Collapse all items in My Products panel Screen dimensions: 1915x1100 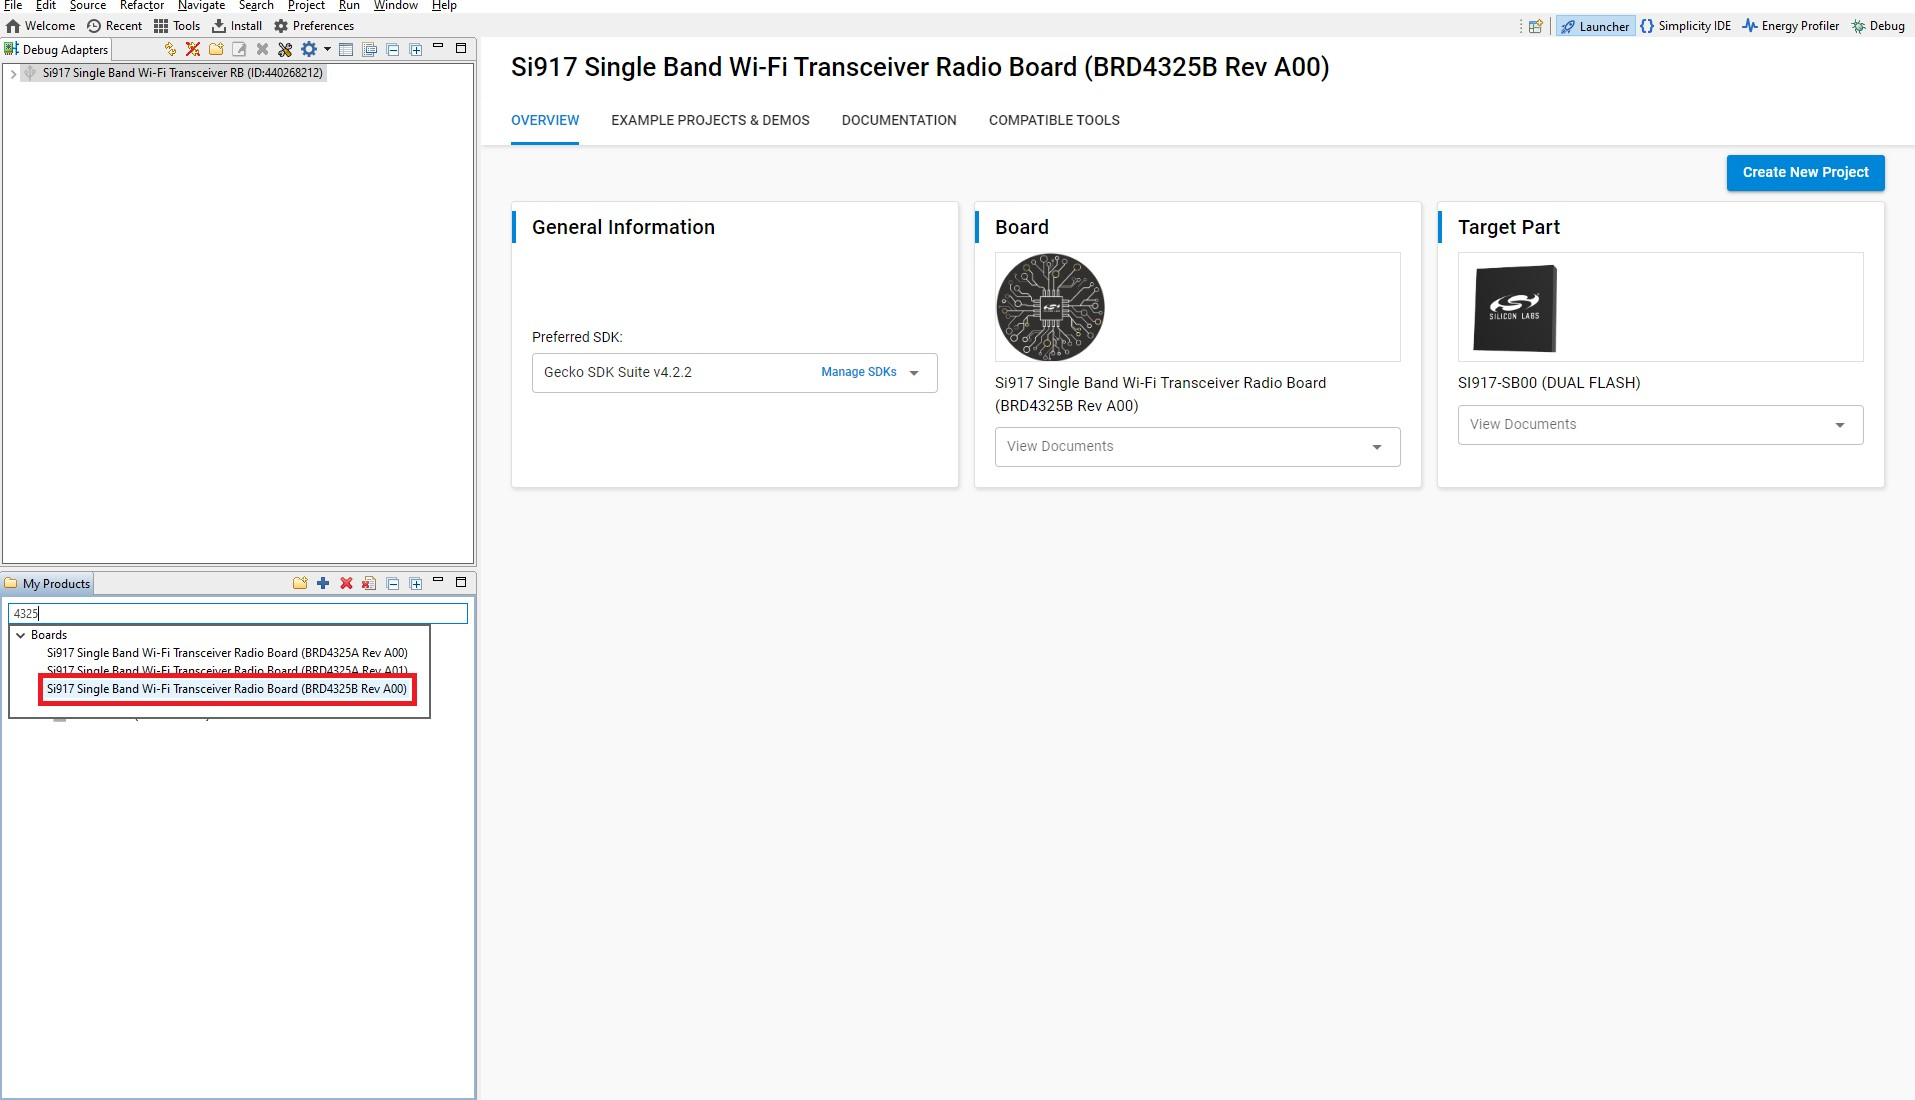tap(393, 583)
